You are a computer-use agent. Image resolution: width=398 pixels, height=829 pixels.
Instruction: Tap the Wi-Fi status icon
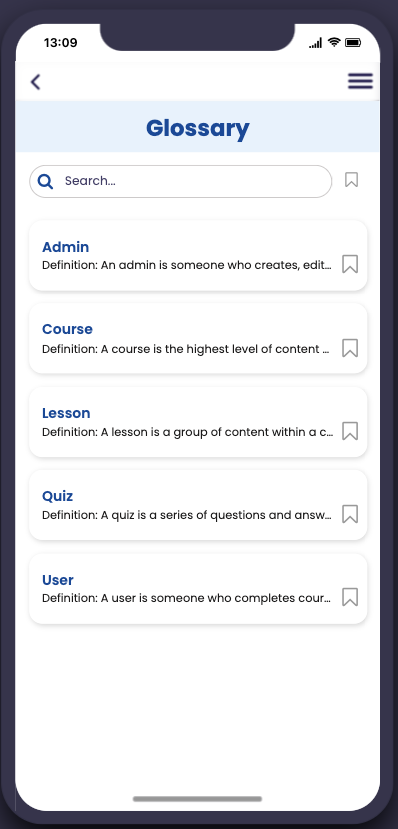334,42
